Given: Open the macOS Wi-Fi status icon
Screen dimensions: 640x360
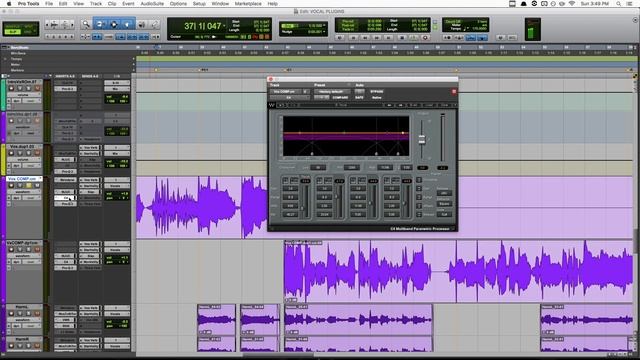Looking at the screenshot, I should click(x=572, y=4).
